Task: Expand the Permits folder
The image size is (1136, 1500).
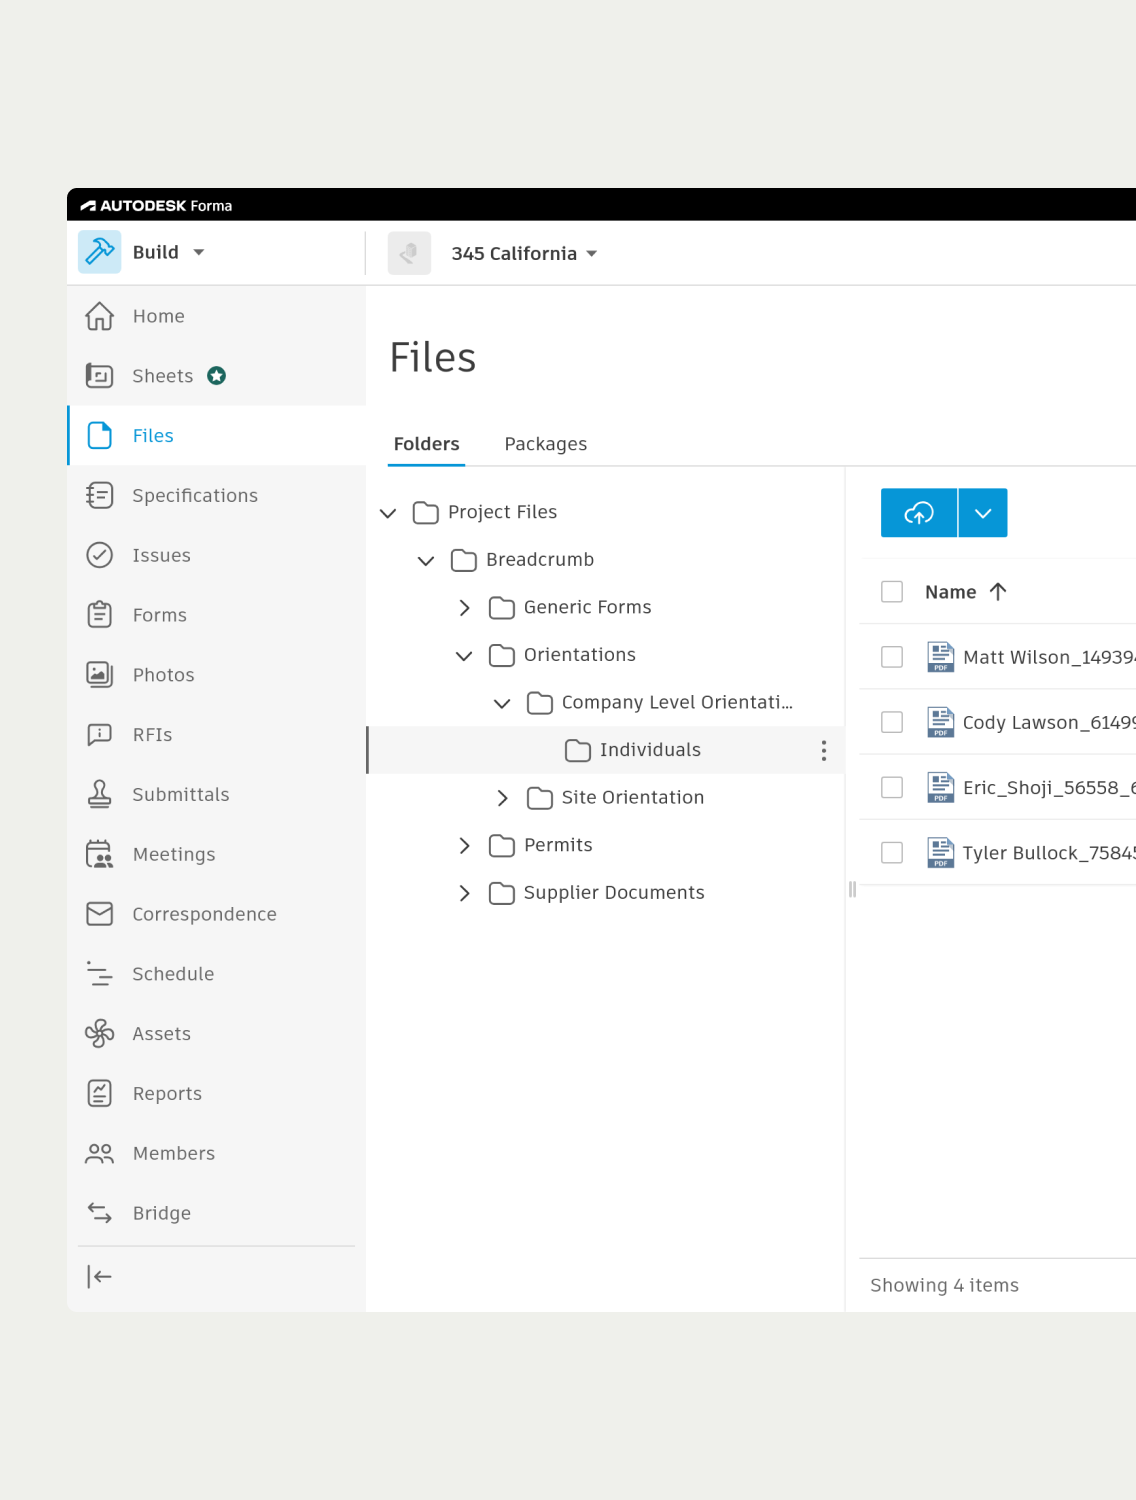Action: (x=464, y=846)
